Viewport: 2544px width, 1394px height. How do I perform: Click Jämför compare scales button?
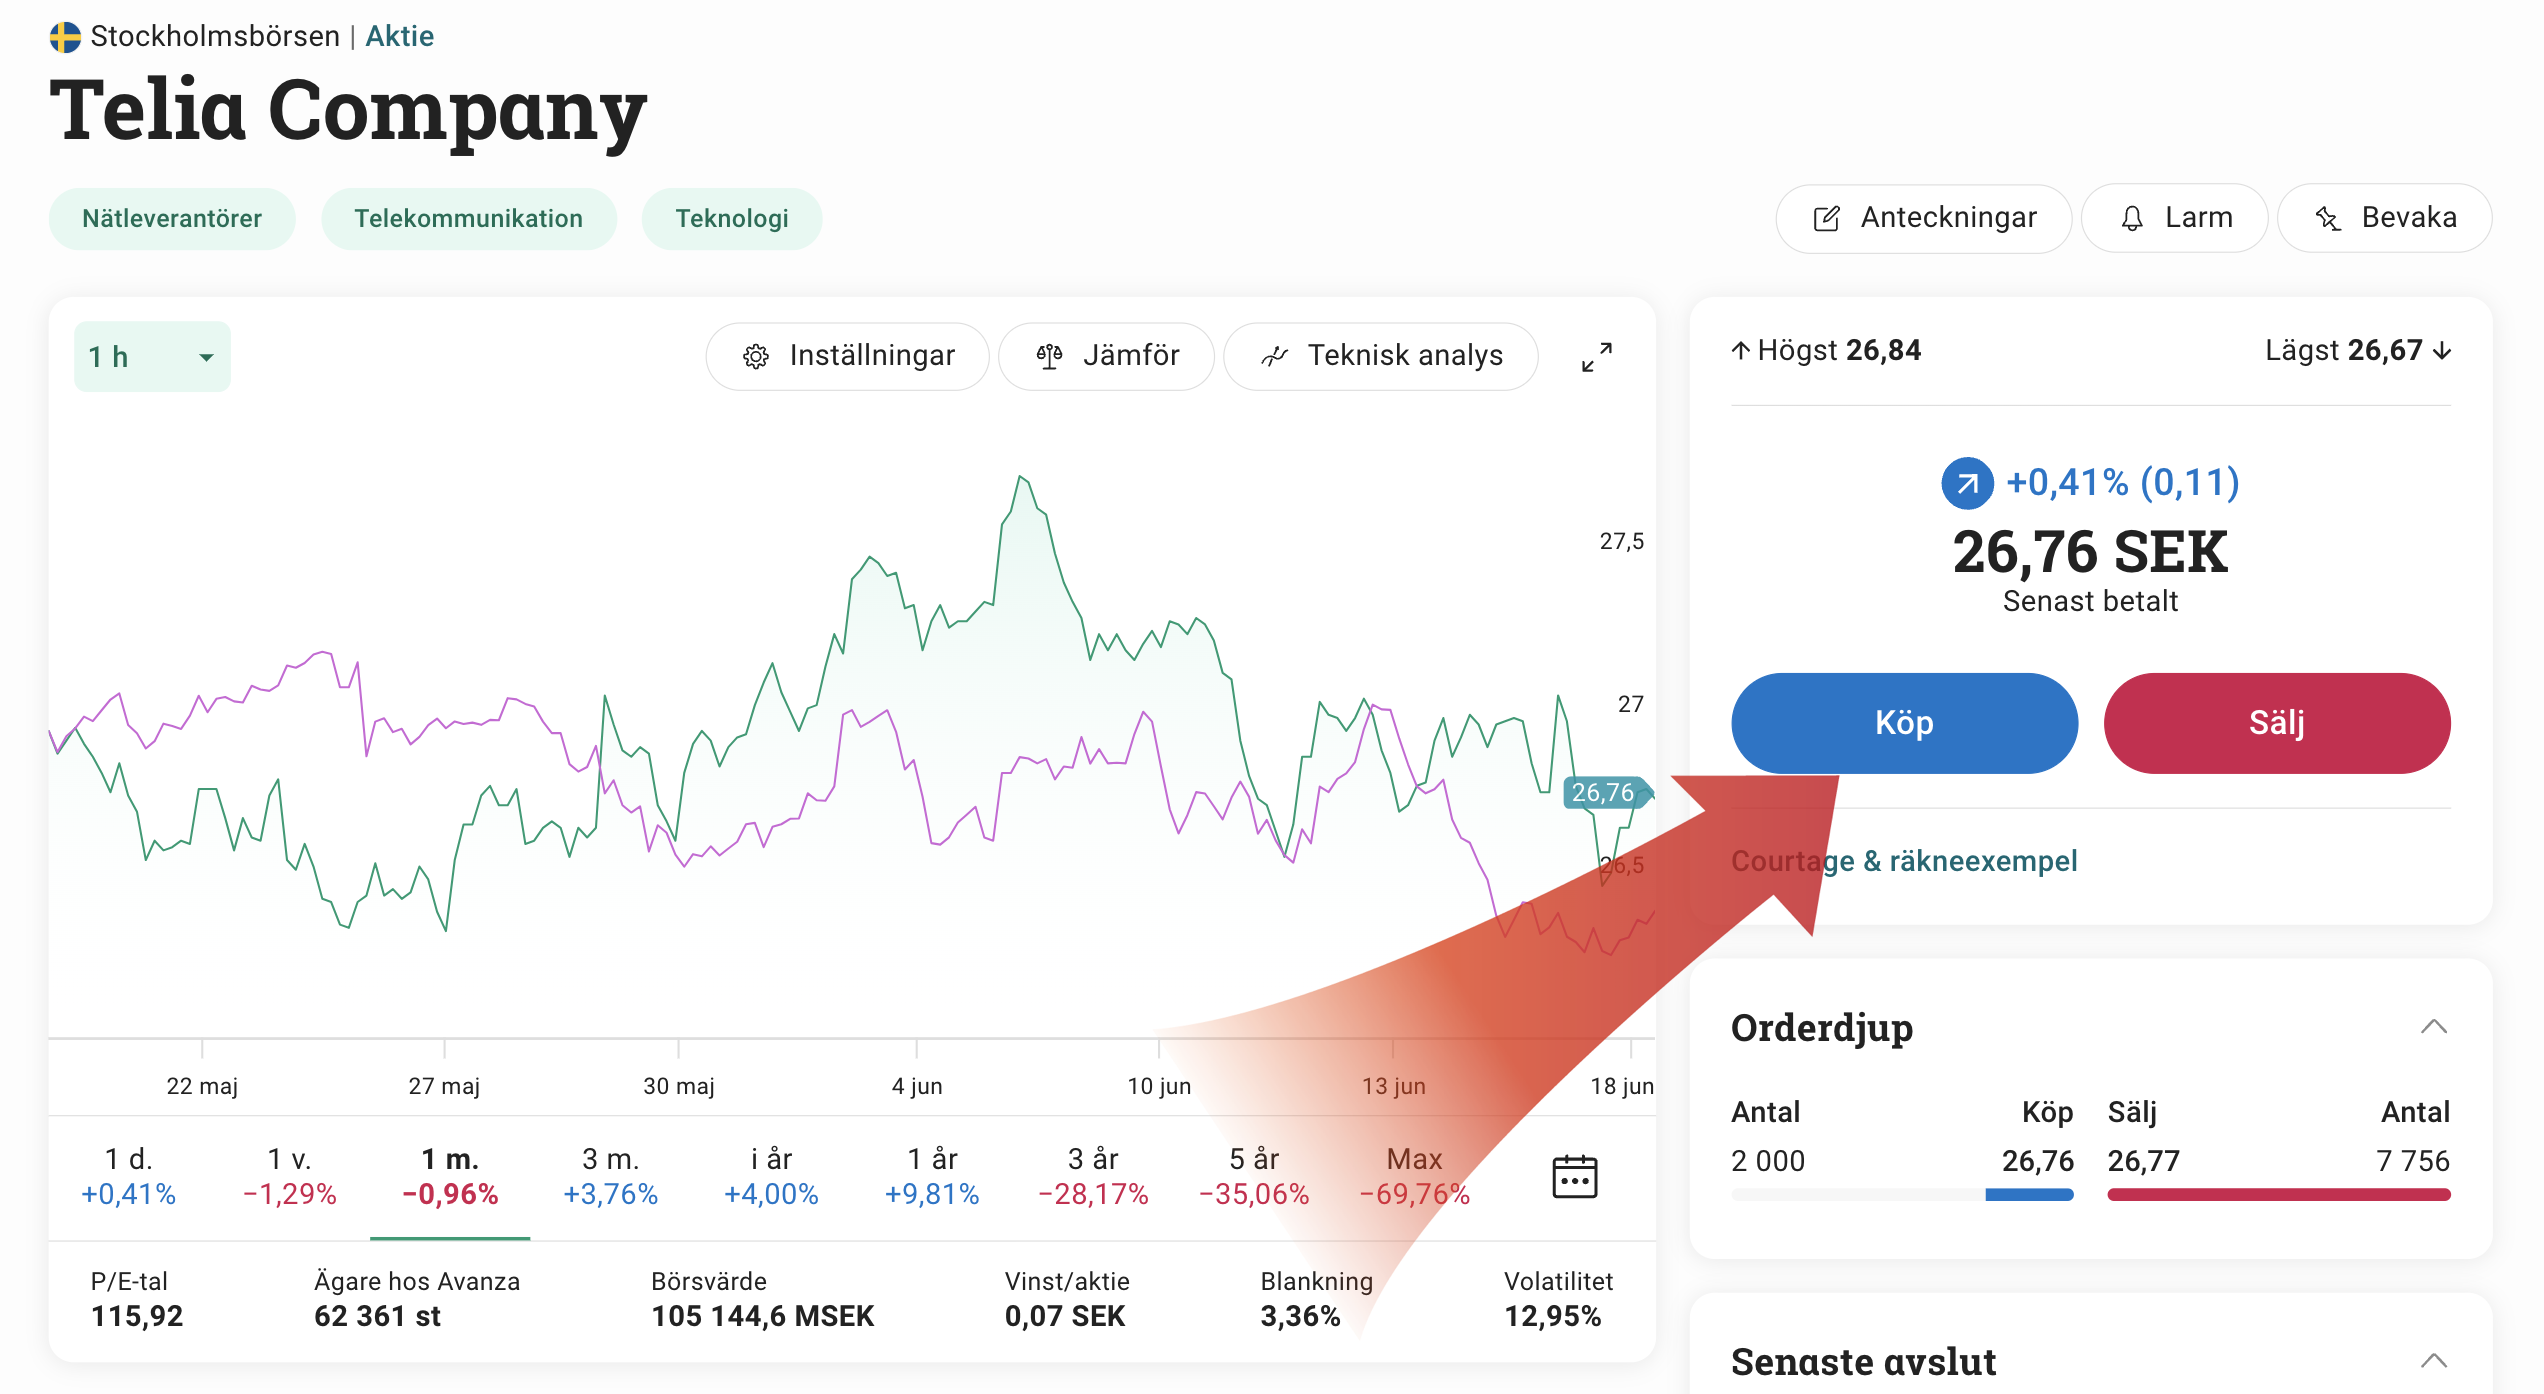pos(1107,356)
